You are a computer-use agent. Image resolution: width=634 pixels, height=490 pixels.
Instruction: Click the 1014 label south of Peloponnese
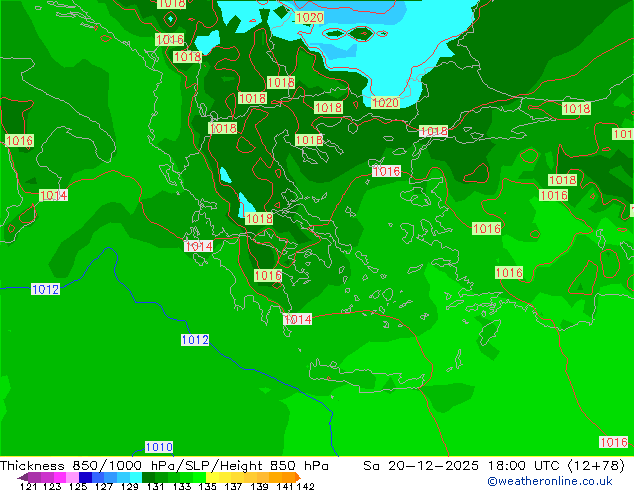[298, 319]
